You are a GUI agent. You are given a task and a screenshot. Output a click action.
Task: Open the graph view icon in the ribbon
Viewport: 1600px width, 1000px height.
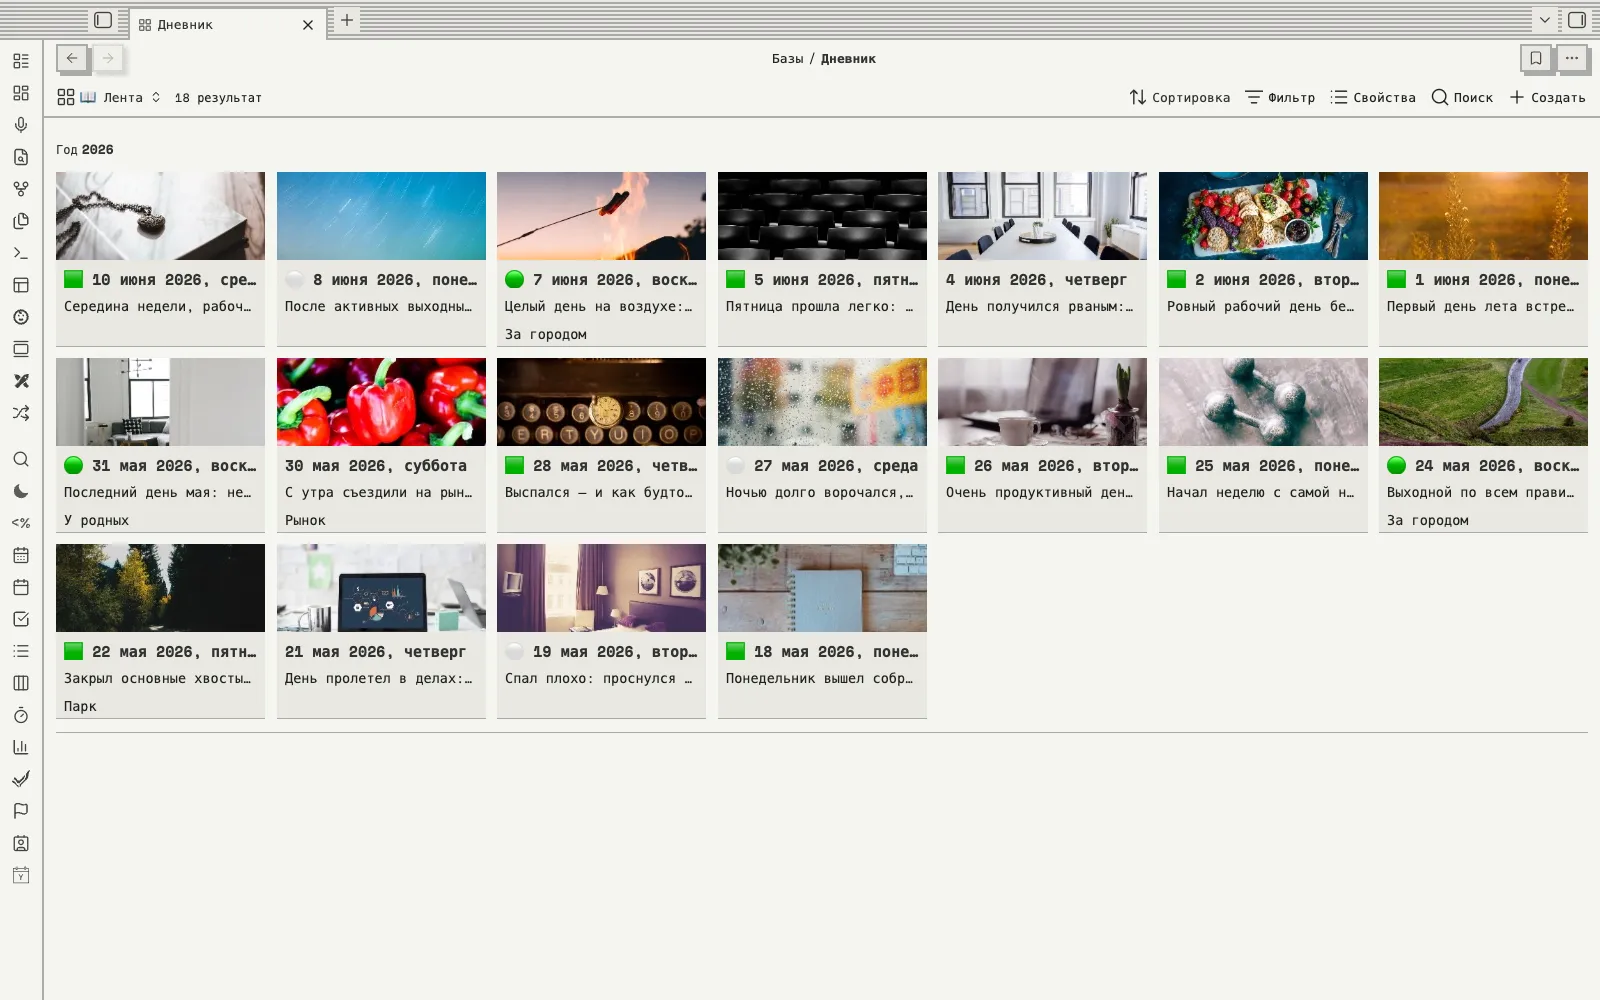coord(21,189)
